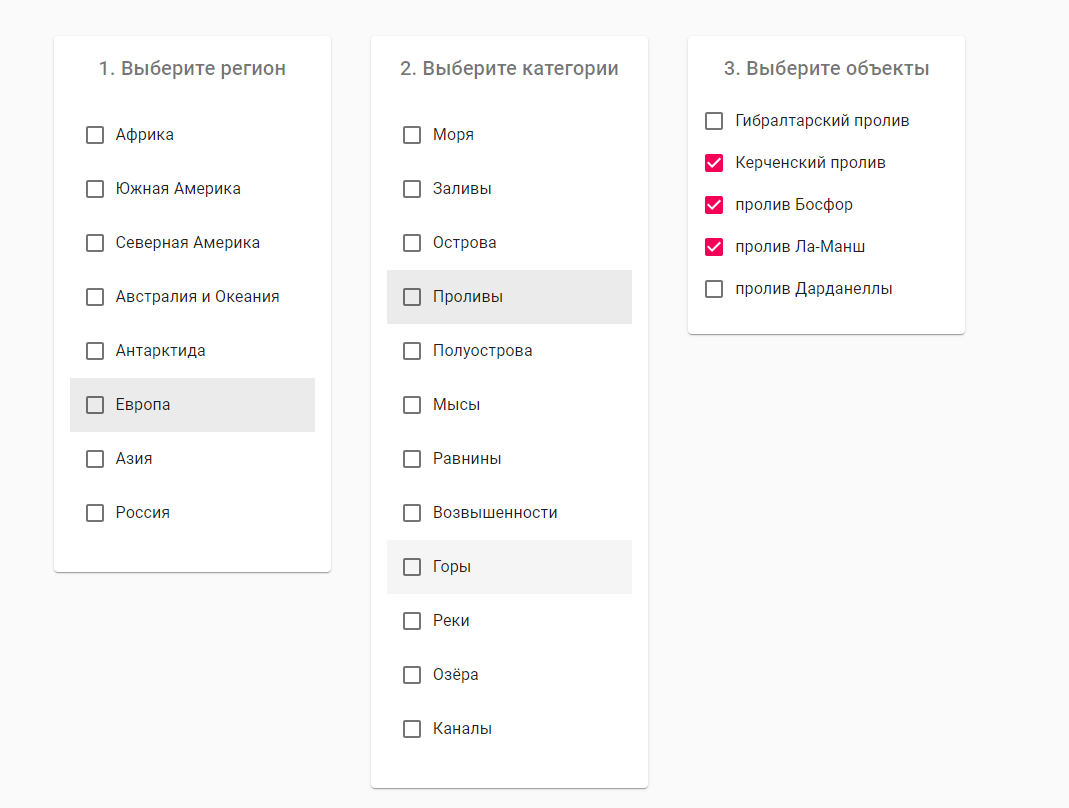The height and width of the screenshot is (808, 1069).
Task: Select Южная Америка region checkbox
Action: pos(95,189)
